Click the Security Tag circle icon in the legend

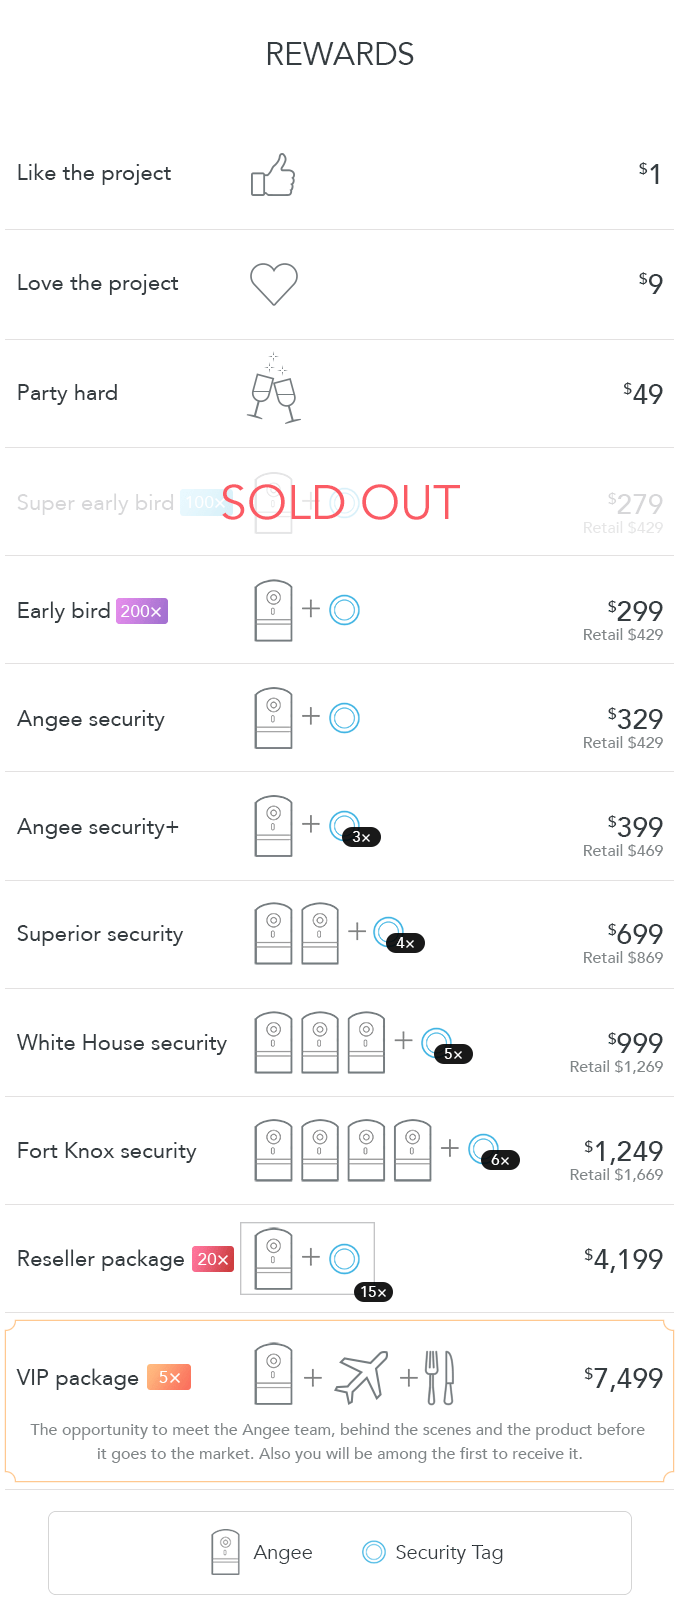374,1552
